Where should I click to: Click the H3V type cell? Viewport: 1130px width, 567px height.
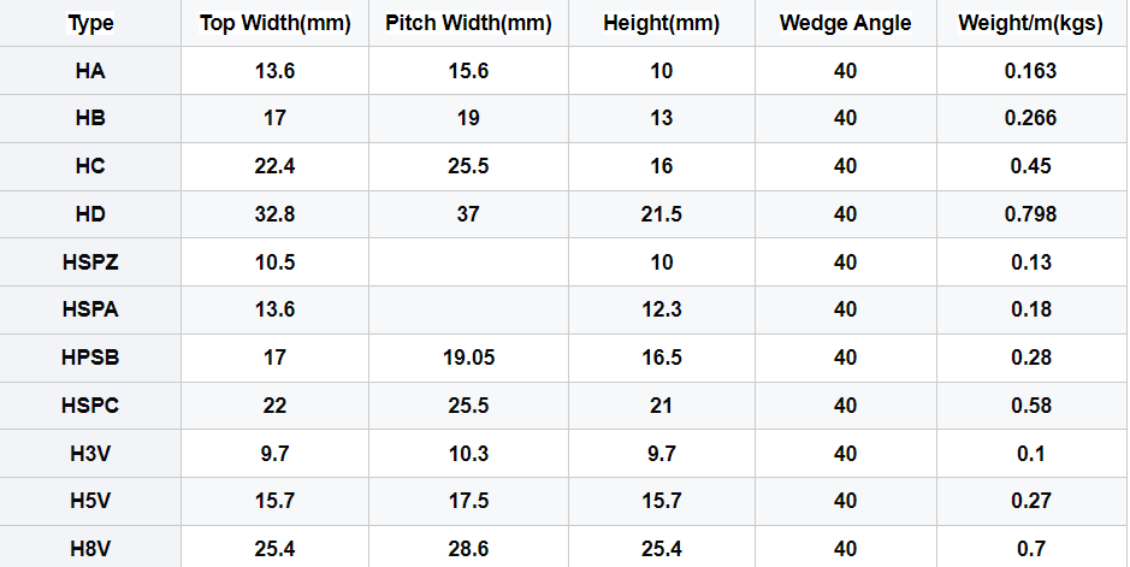pos(90,454)
